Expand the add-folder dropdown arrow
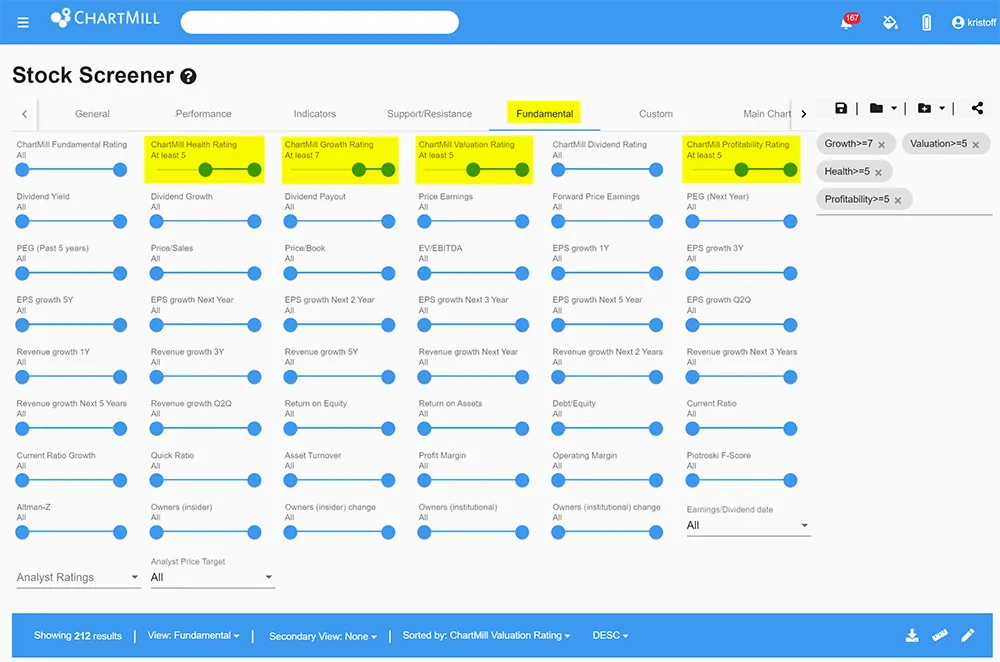This screenshot has width=1000, height=662. 942,108
